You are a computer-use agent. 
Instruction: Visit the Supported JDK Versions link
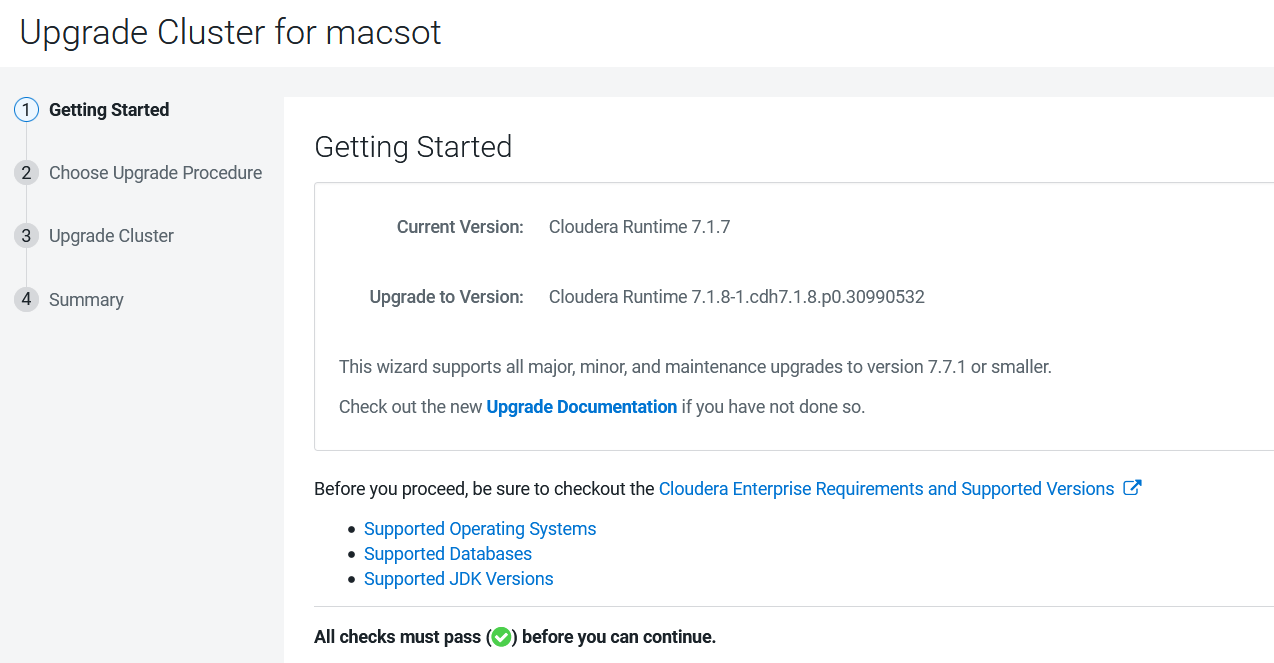[x=458, y=579]
